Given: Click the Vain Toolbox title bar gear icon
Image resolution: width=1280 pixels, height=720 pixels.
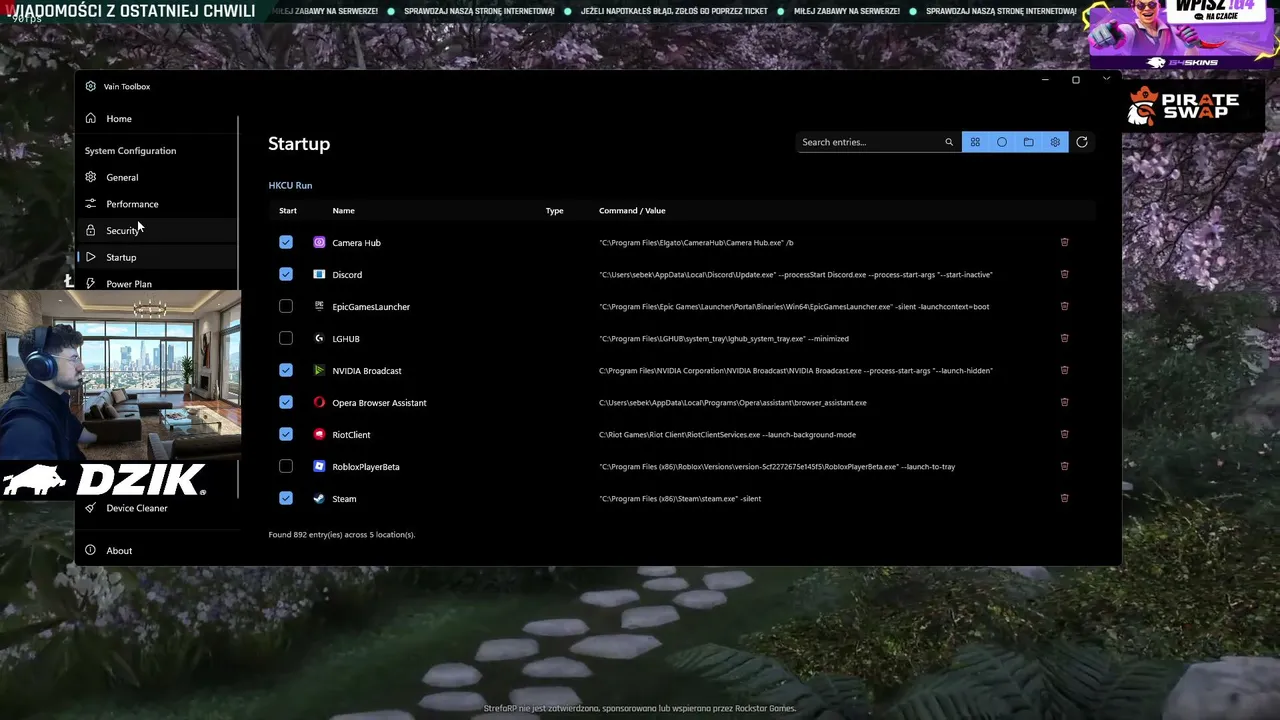Looking at the screenshot, I should (90, 86).
